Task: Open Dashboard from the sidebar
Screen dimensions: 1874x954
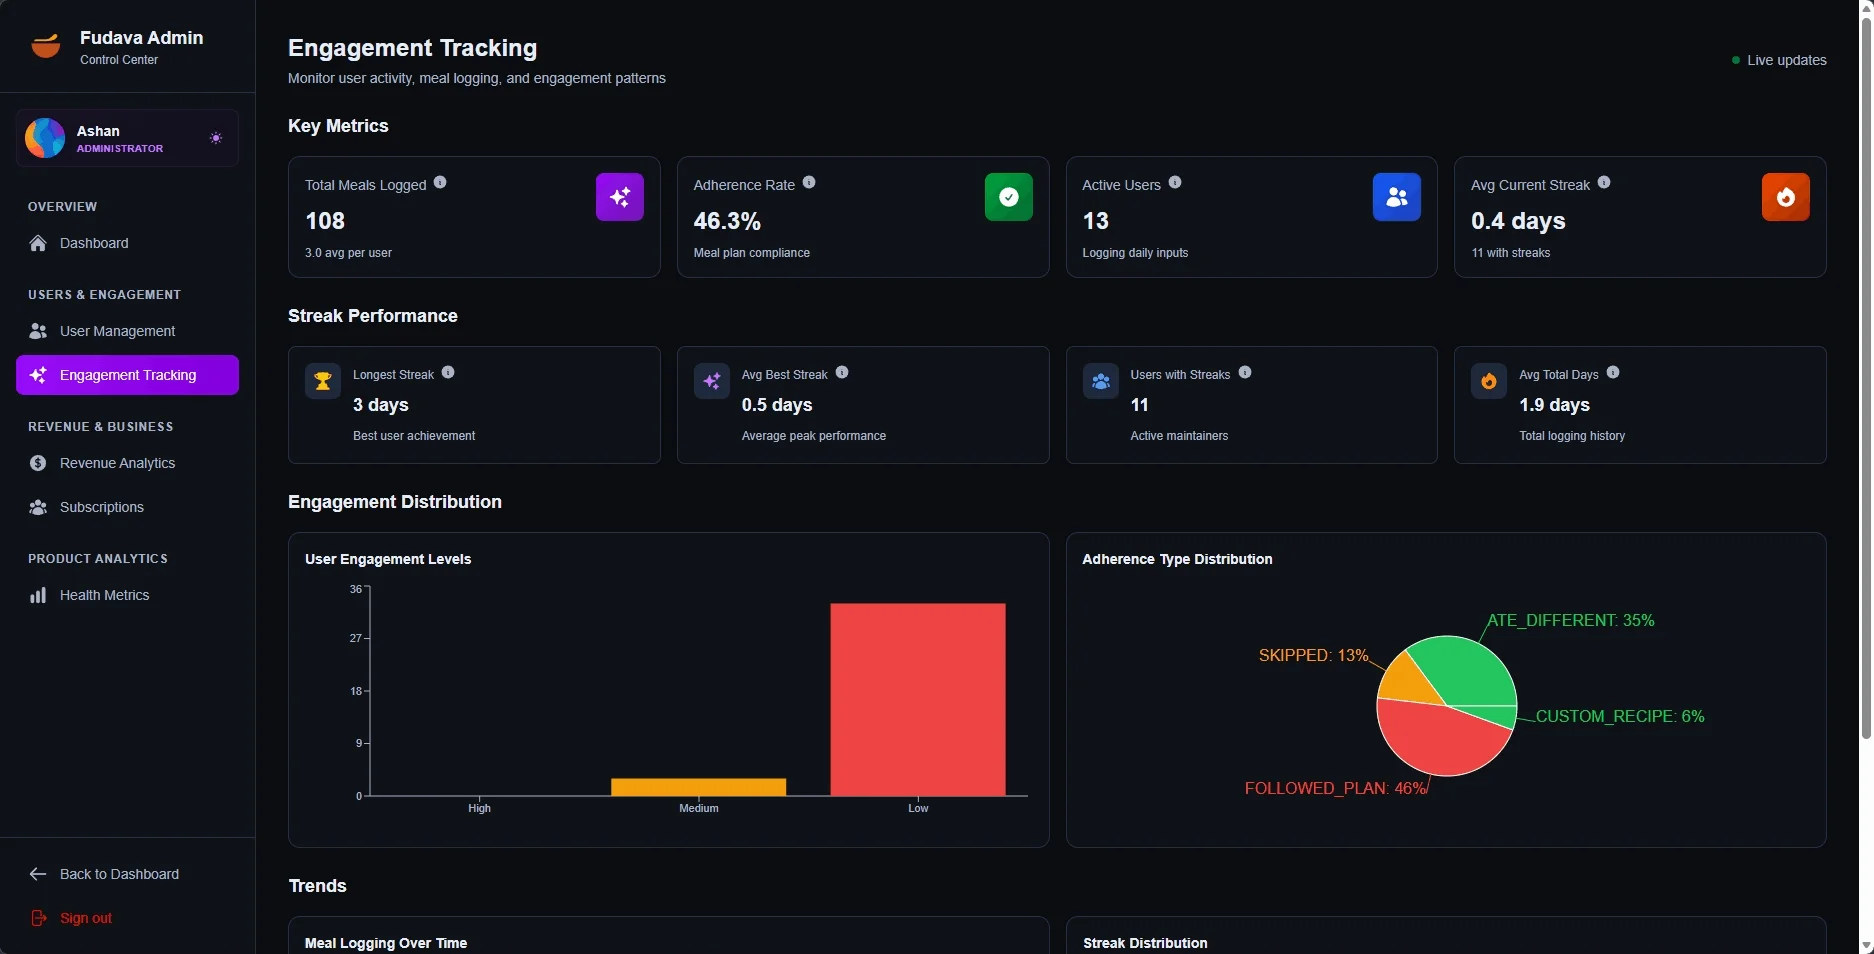Action: [94, 243]
